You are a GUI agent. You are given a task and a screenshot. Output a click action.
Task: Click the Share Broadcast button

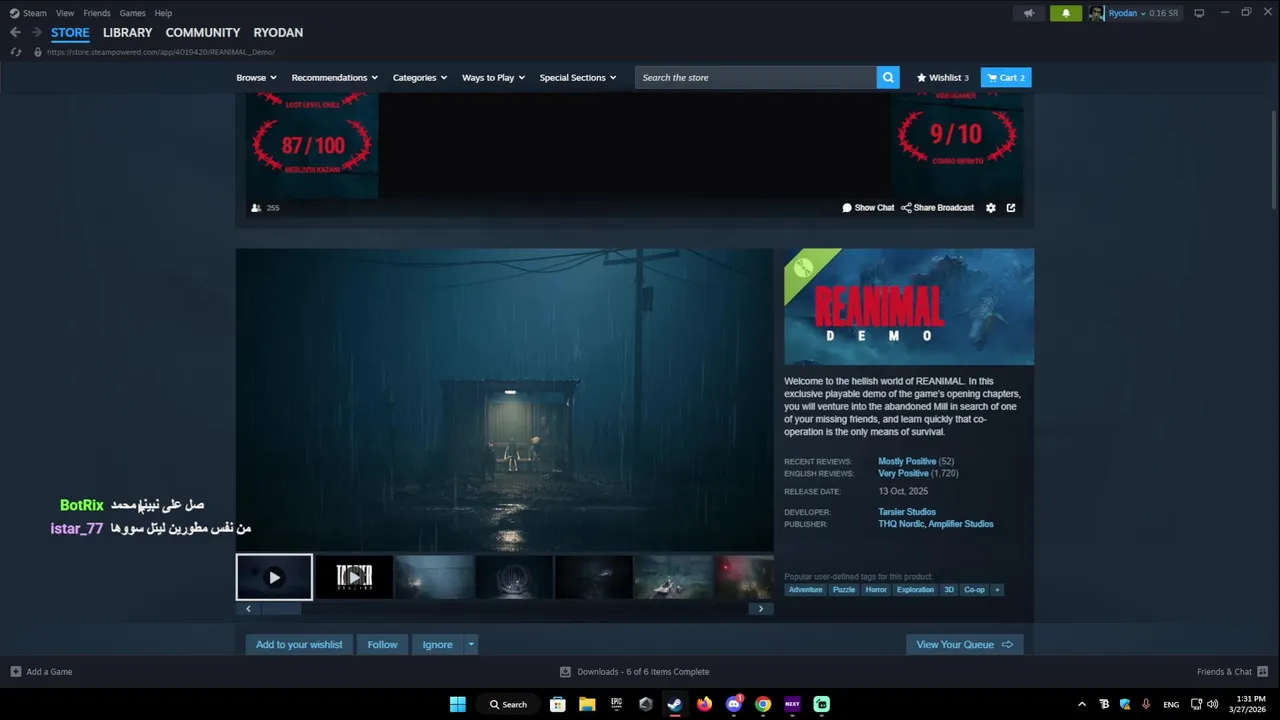[x=937, y=208]
